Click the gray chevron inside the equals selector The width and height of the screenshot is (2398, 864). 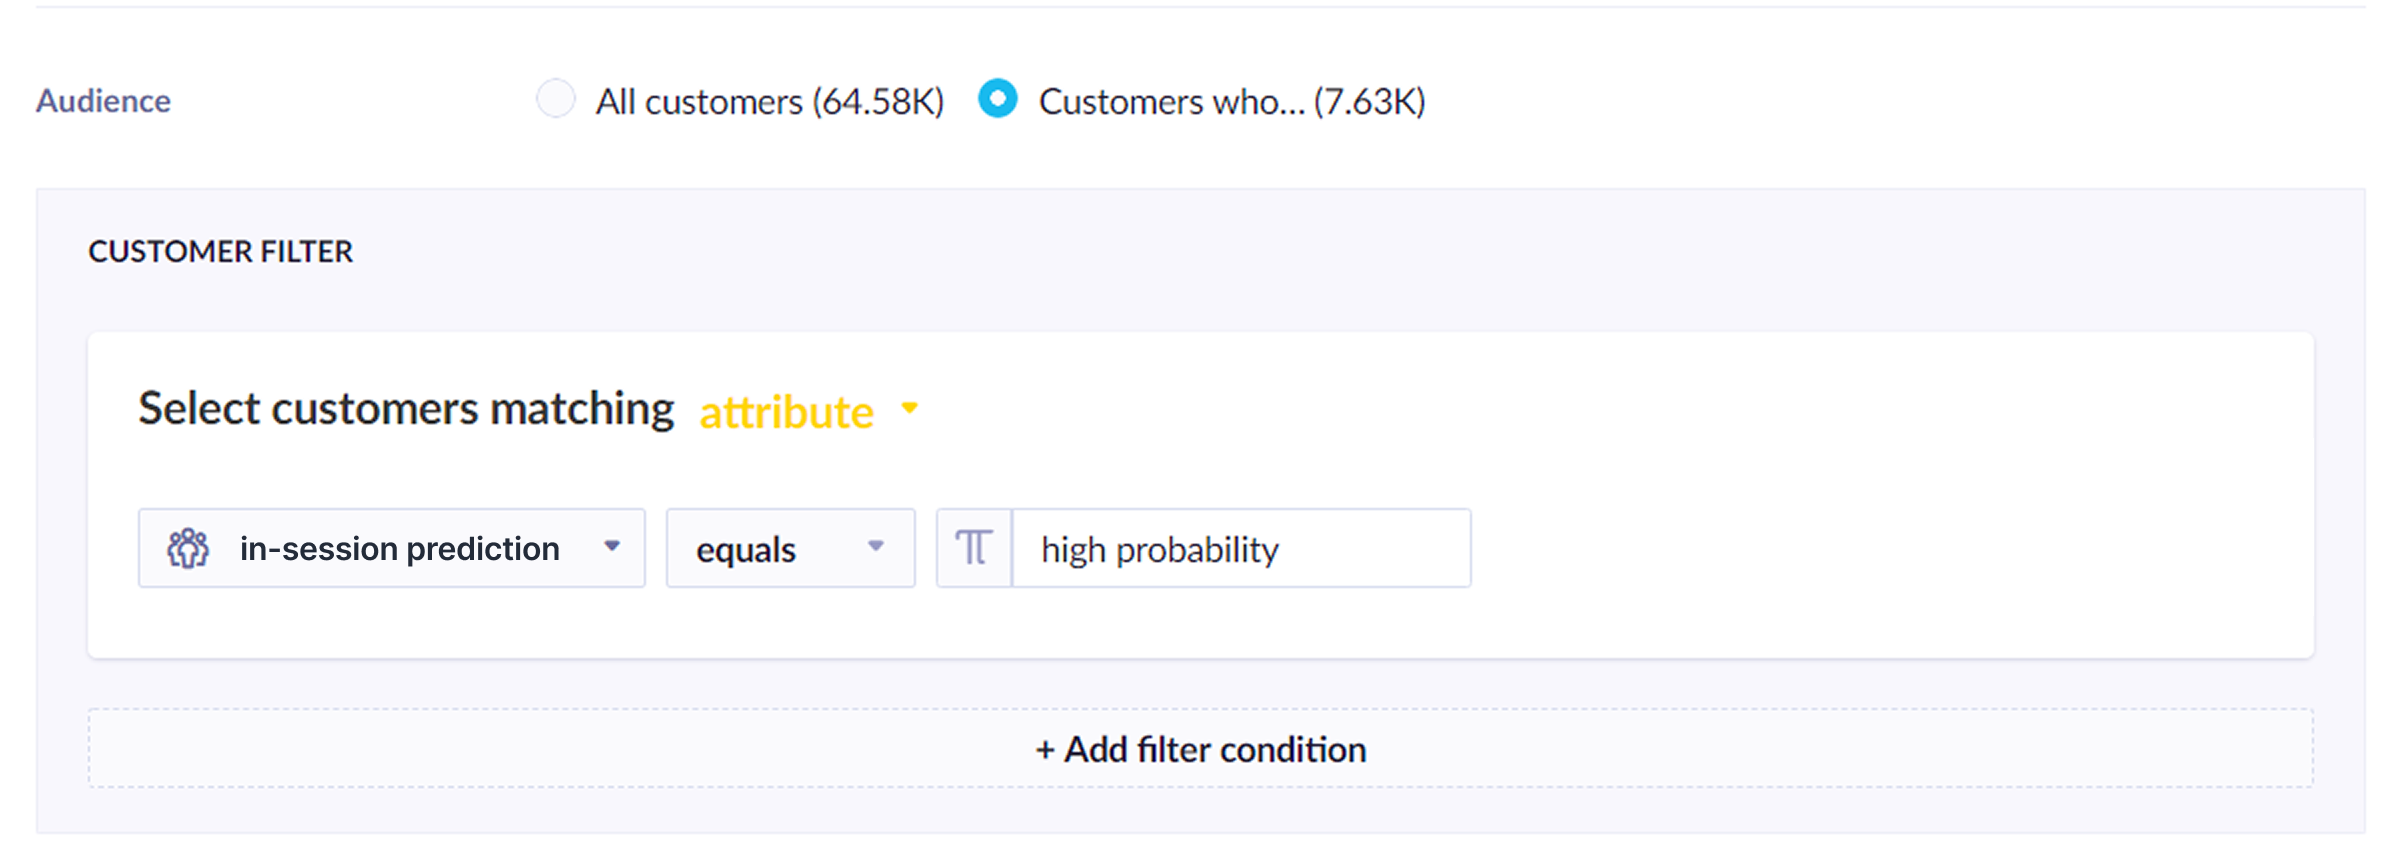coord(877,548)
